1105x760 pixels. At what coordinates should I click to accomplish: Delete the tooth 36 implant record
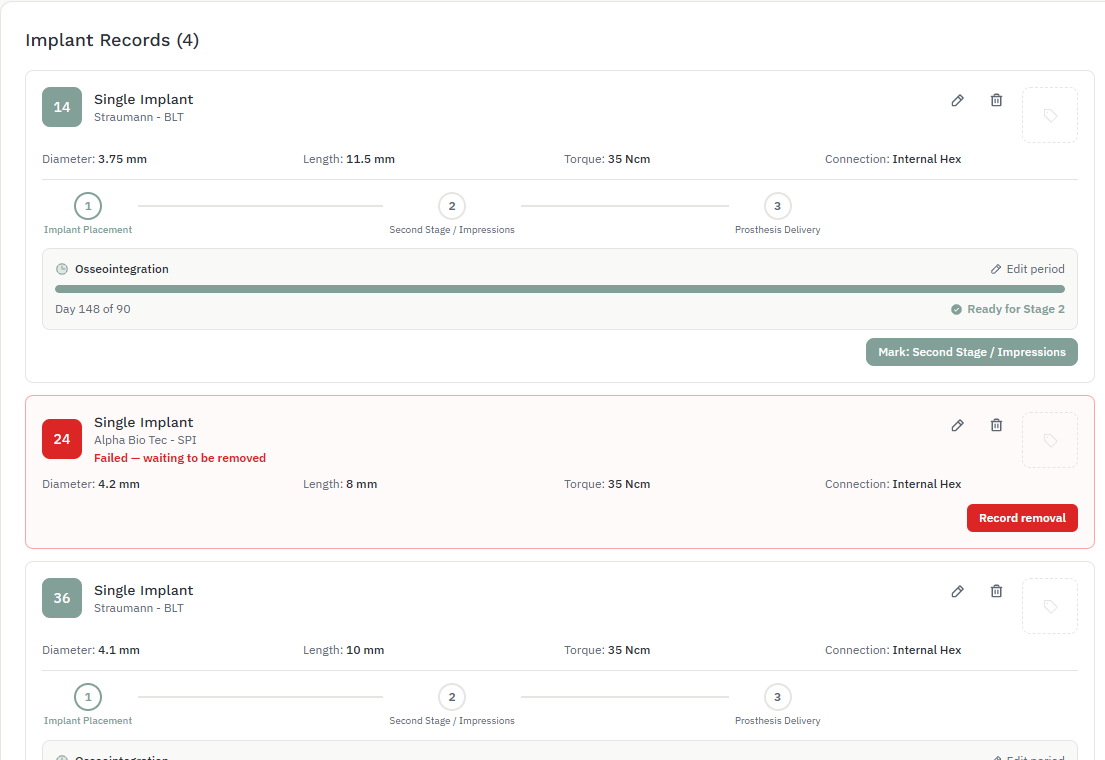point(996,592)
